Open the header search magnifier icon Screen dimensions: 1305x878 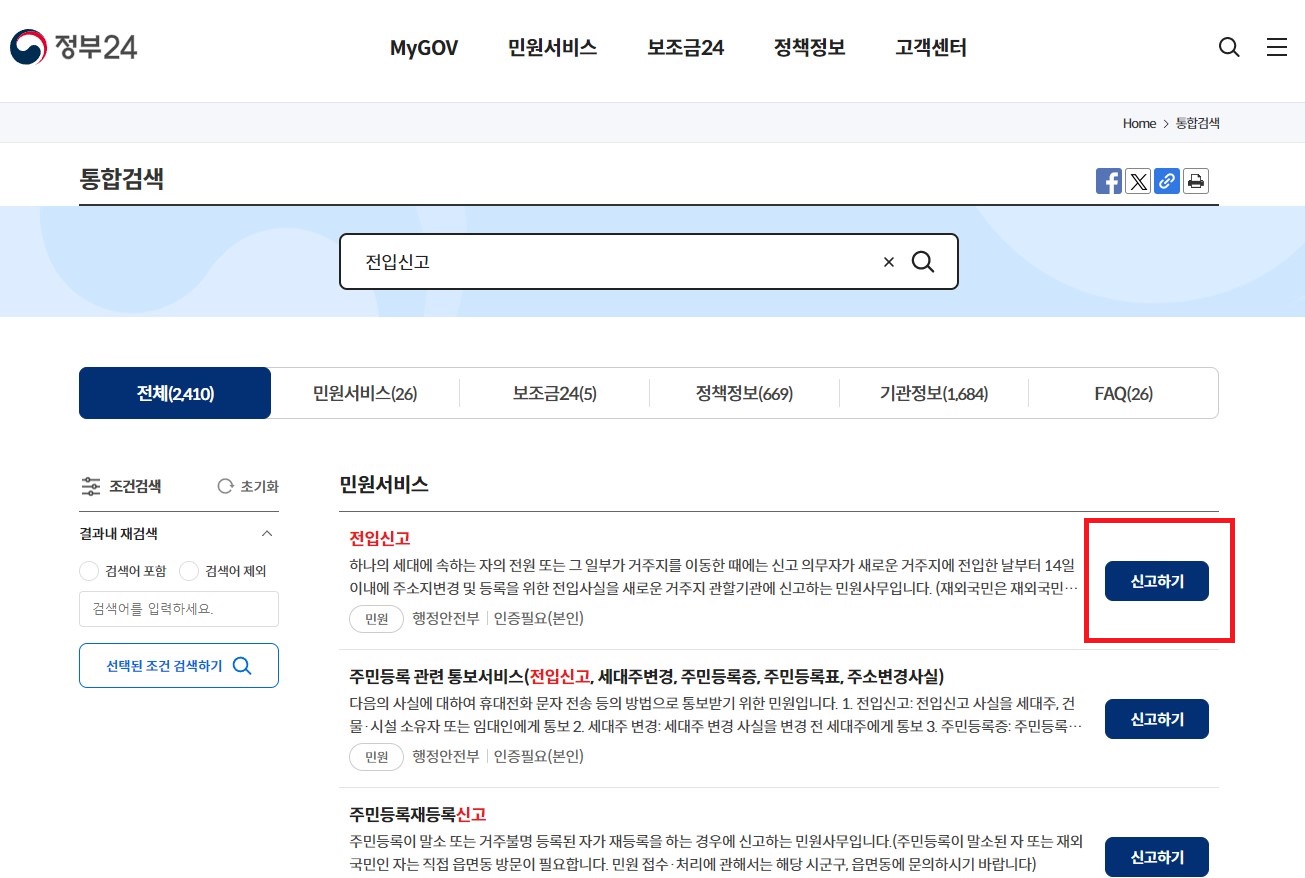tap(1228, 46)
